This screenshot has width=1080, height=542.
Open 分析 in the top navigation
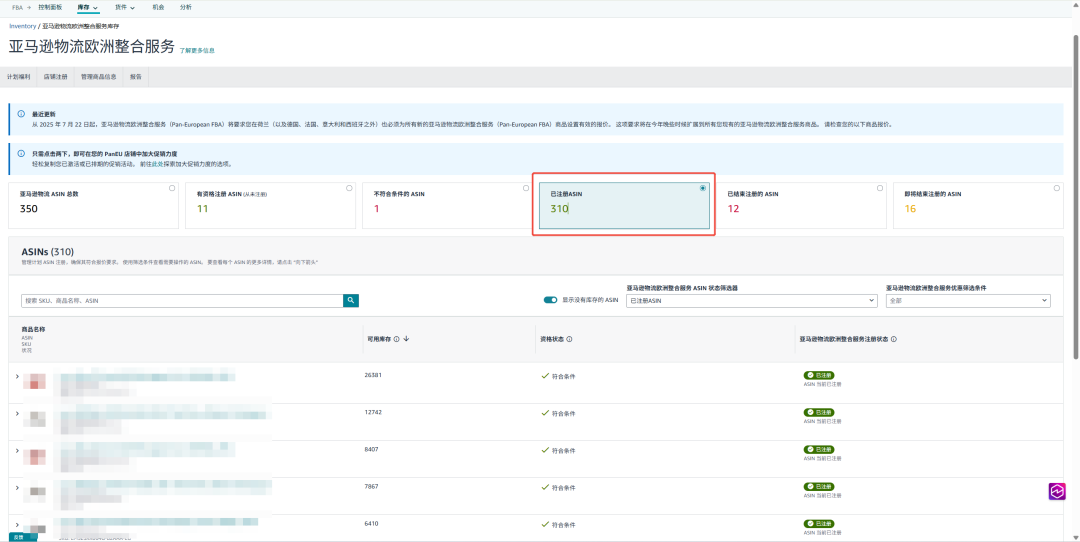tap(185, 7)
